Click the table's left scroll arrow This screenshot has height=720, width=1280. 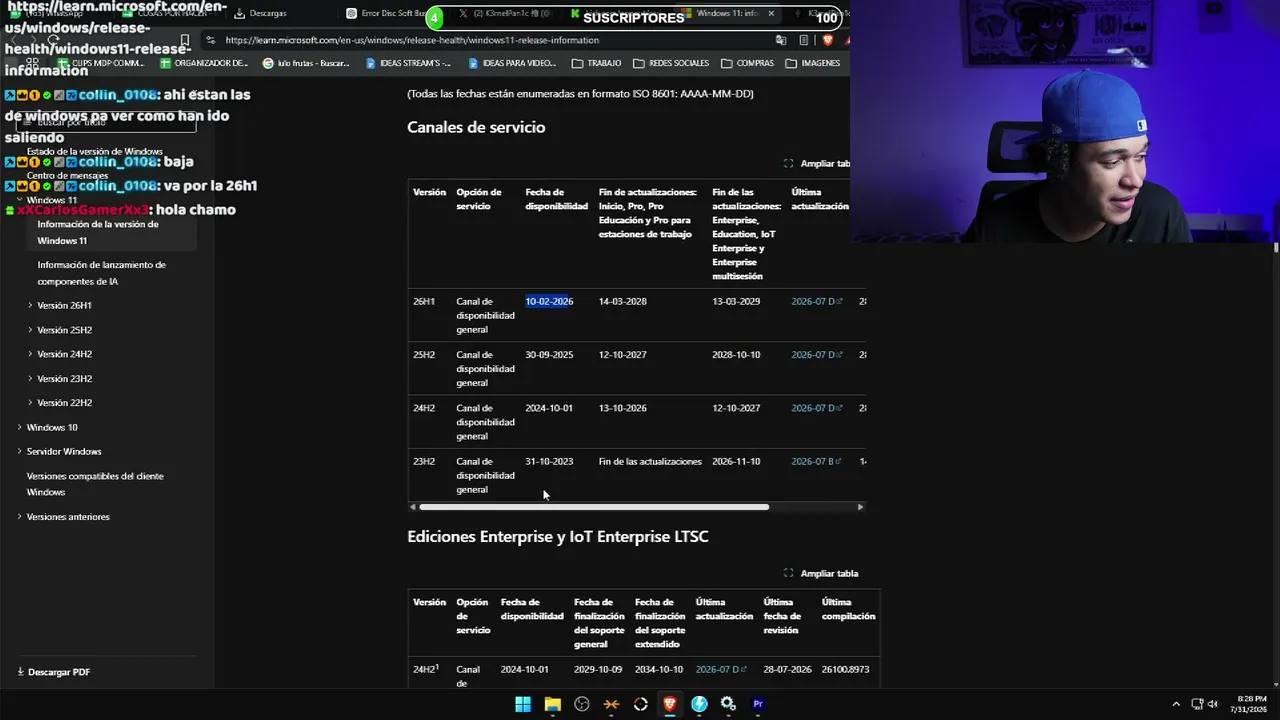(x=412, y=507)
